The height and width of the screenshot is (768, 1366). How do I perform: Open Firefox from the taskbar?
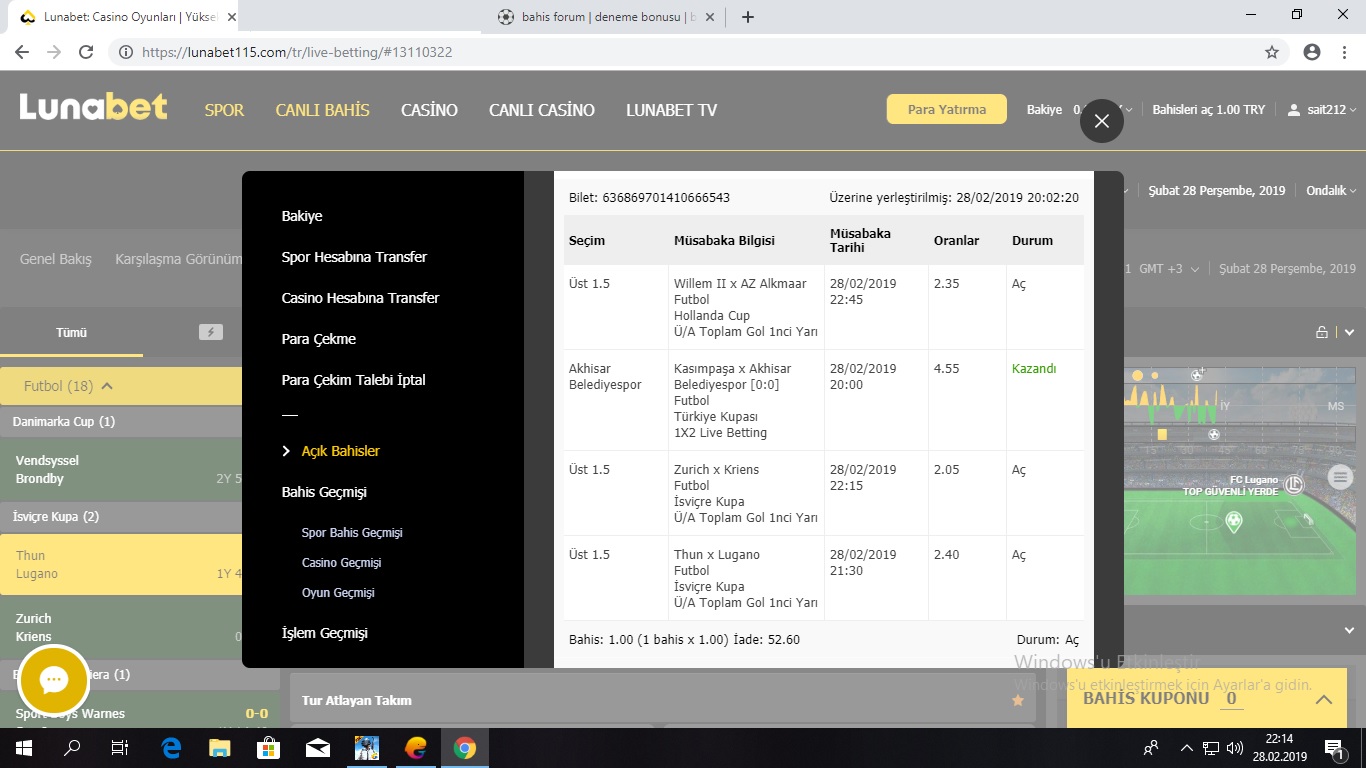(x=416, y=748)
